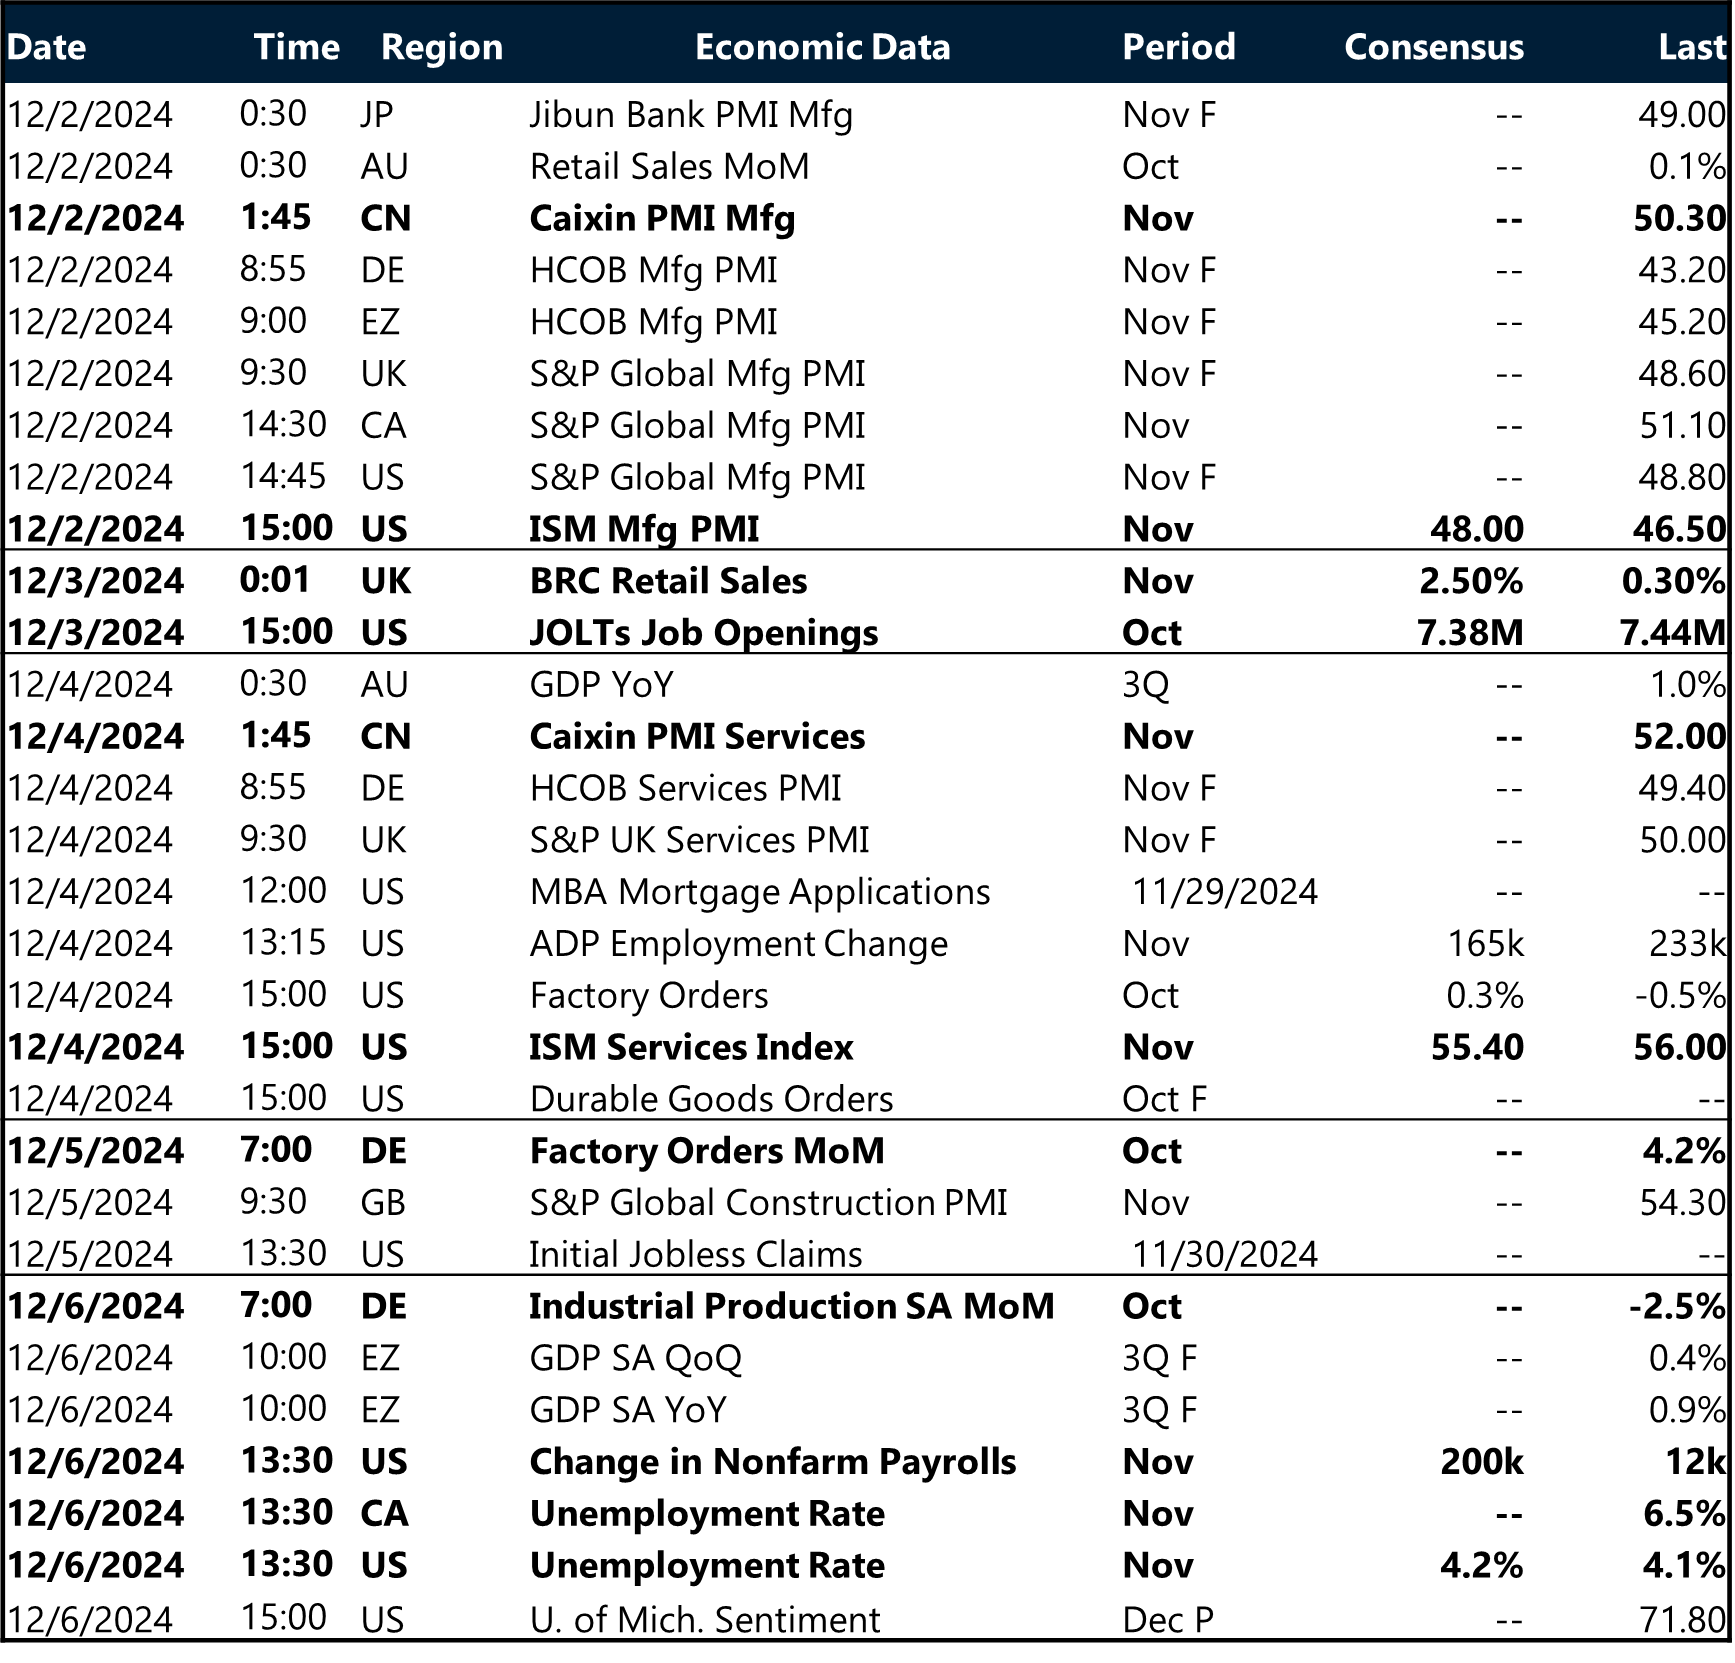The image size is (1735, 1663).
Task: Click the 46.50 last value
Action: (x=1679, y=529)
